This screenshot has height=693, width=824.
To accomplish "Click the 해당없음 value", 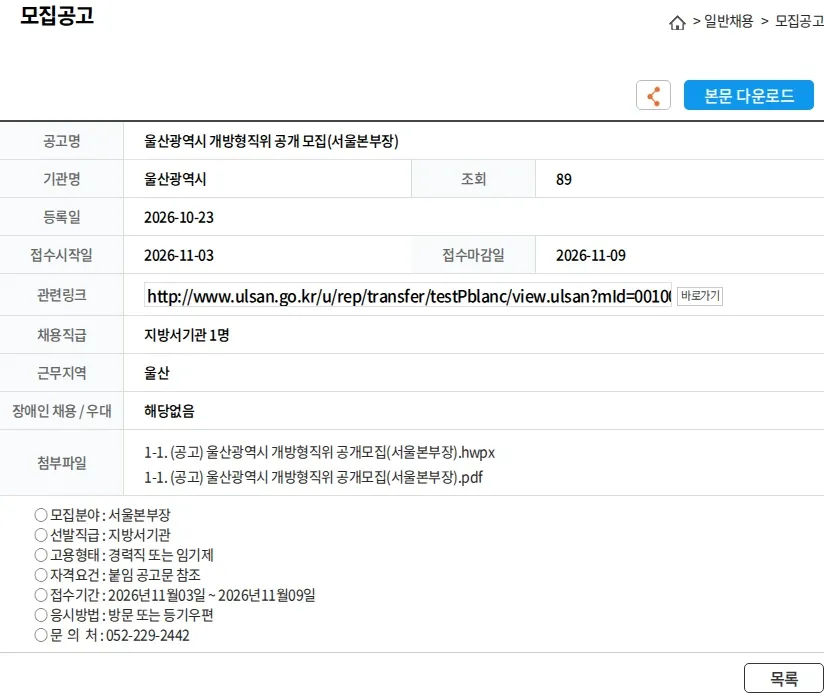I will tap(169, 411).
